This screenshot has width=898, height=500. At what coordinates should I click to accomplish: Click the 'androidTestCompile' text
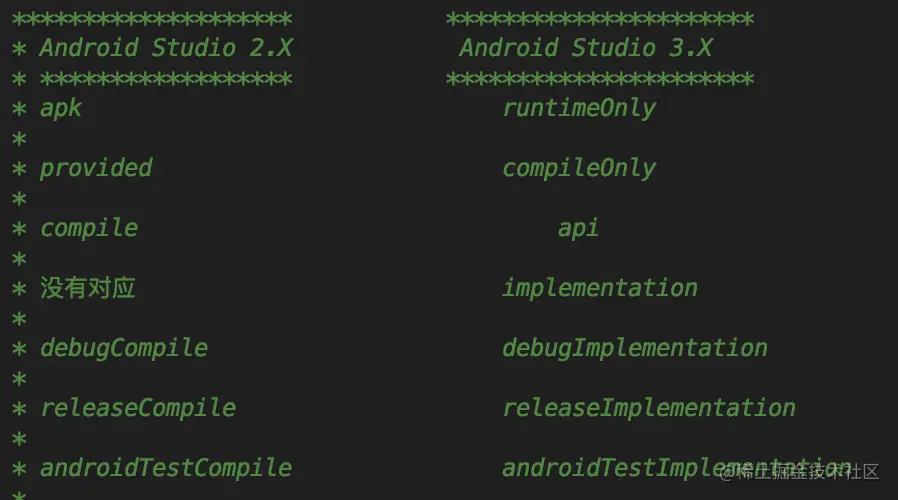click(x=165, y=468)
